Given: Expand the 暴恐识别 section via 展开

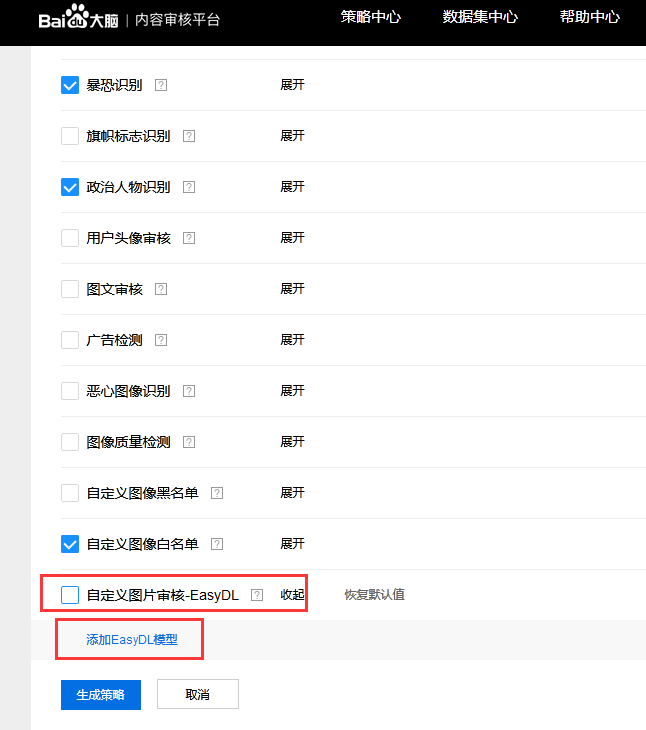Looking at the screenshot, I should (292, 85).
